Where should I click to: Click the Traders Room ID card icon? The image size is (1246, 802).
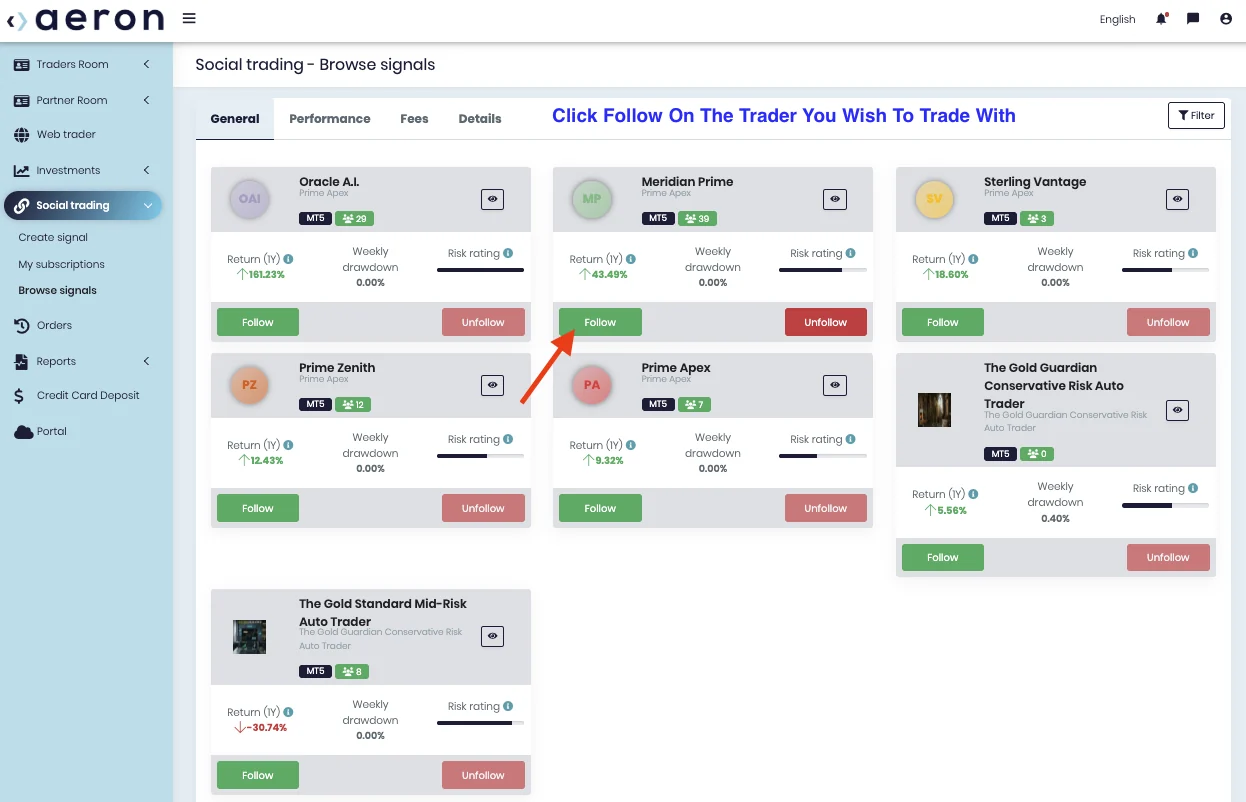click(21, 64)
